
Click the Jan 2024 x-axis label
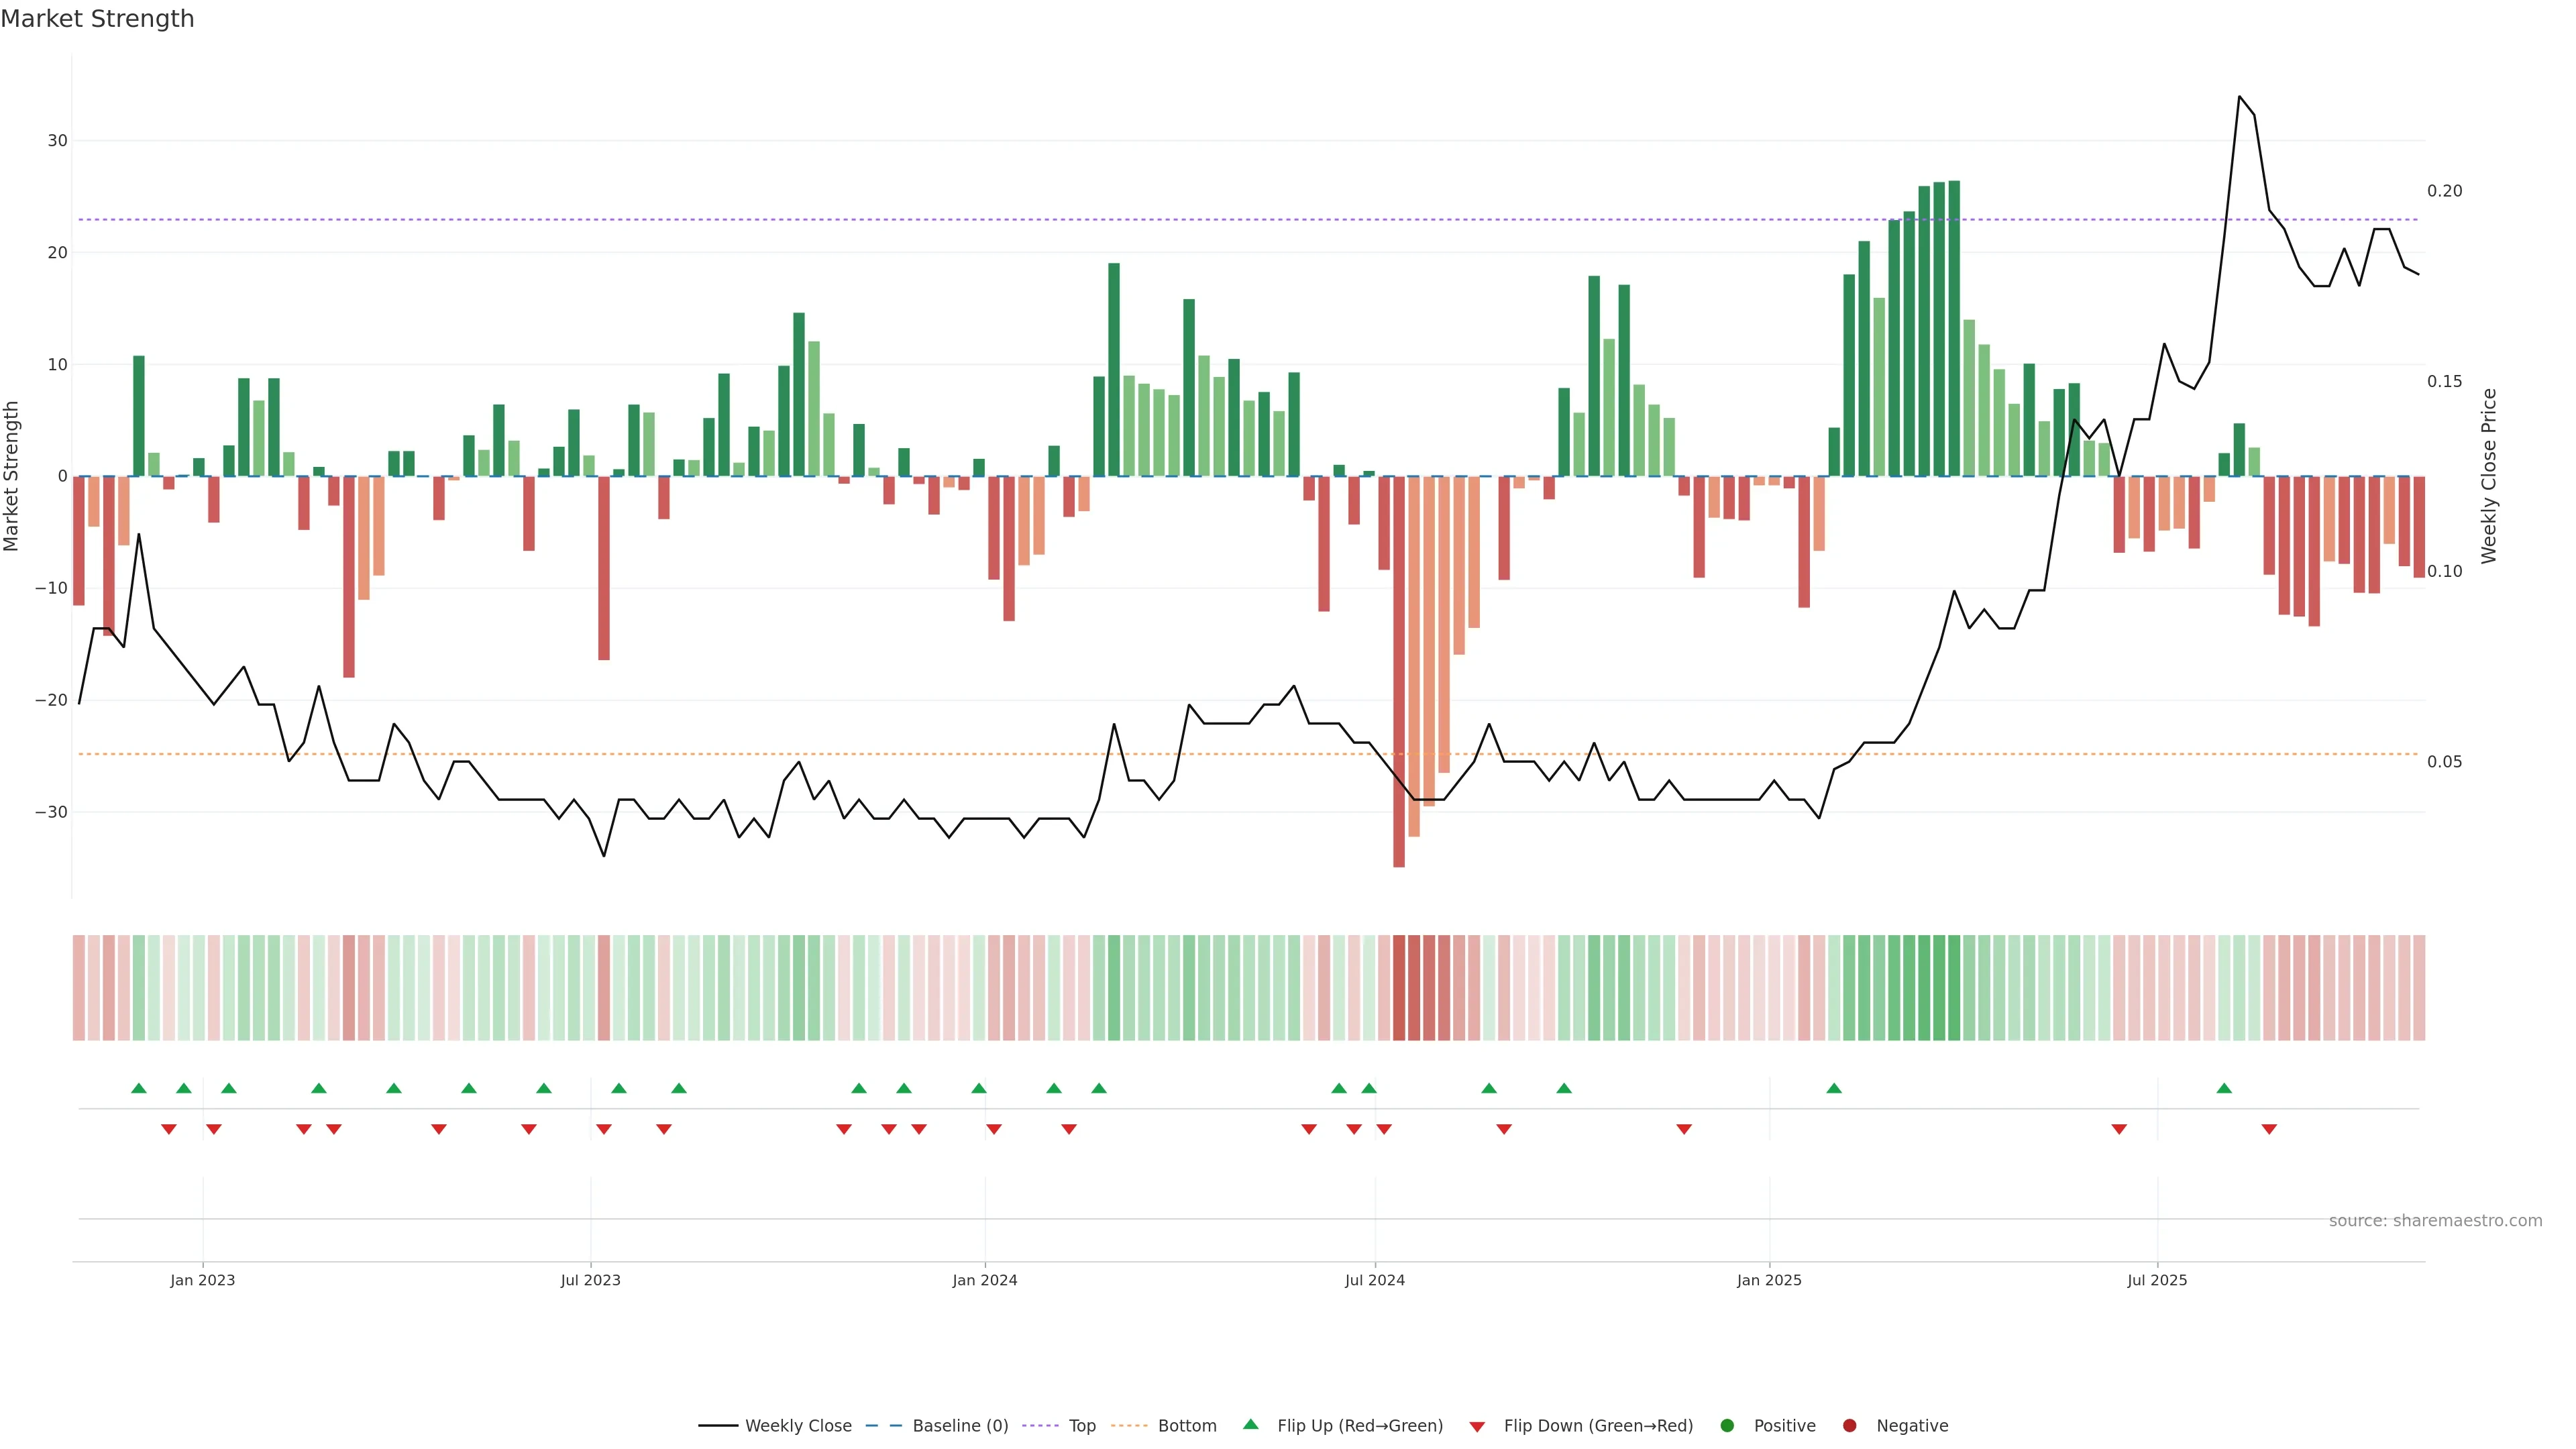coord(984,1280)
